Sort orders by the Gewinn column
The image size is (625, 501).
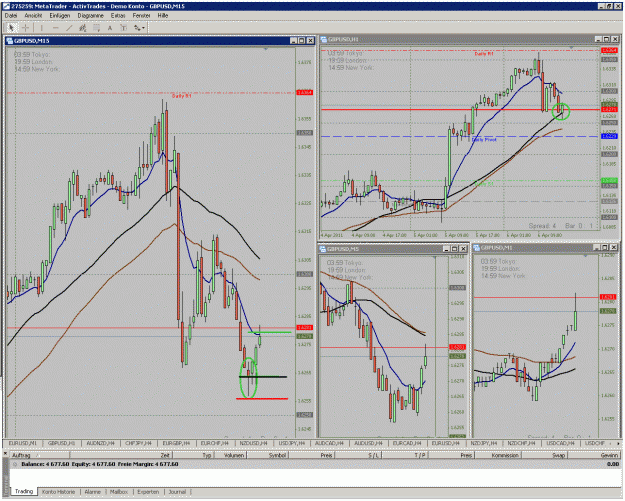(x=594, y=455)
